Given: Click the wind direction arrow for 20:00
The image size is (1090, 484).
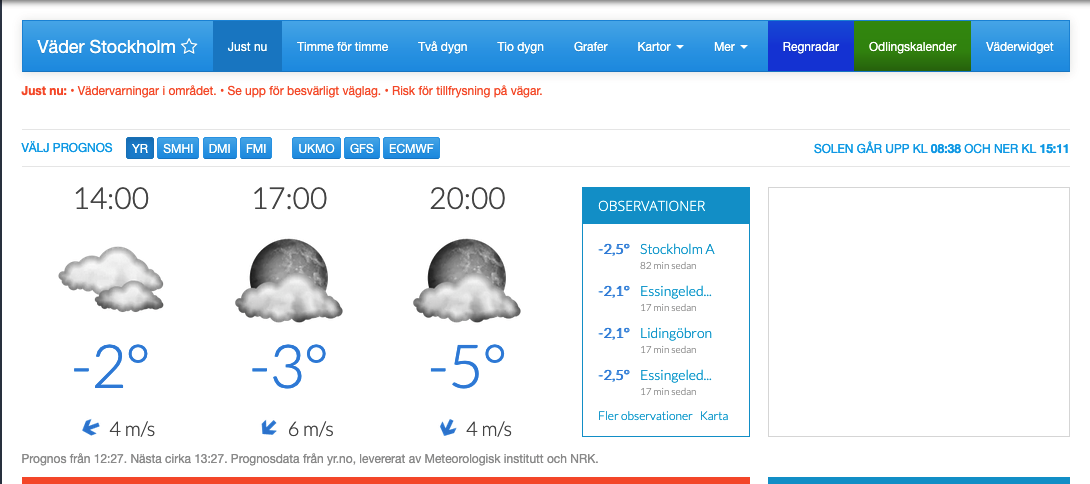Looking at the screenshot, I should click(447, 428).
